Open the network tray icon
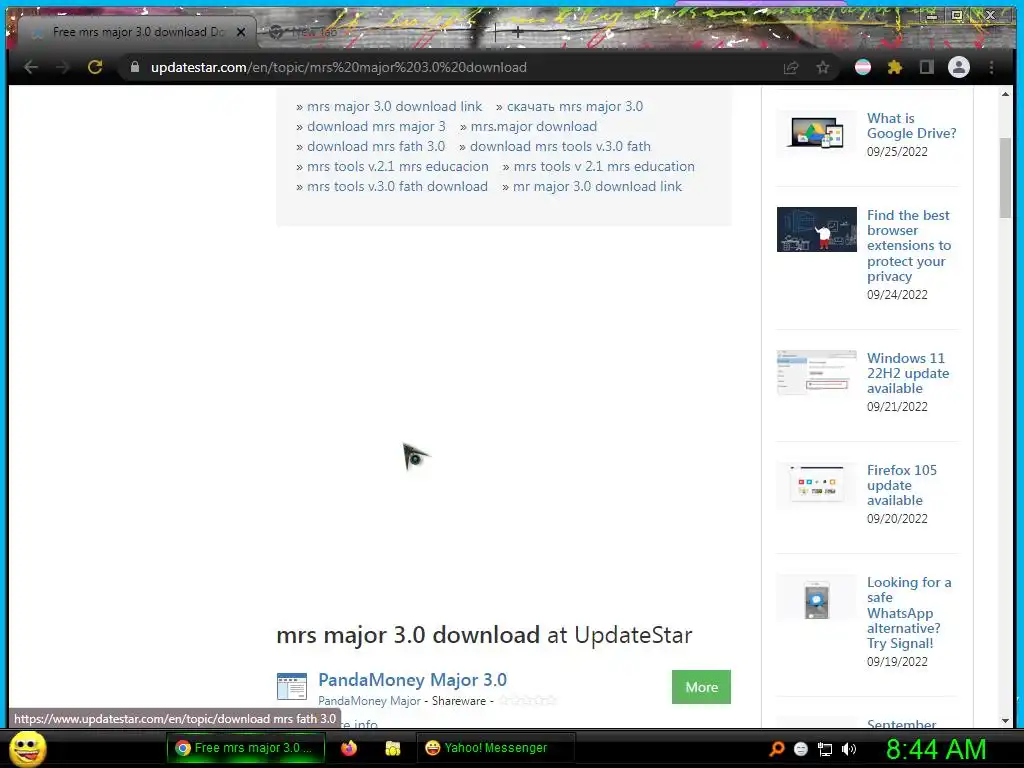Screen dimensions: 1024x768 825,749
